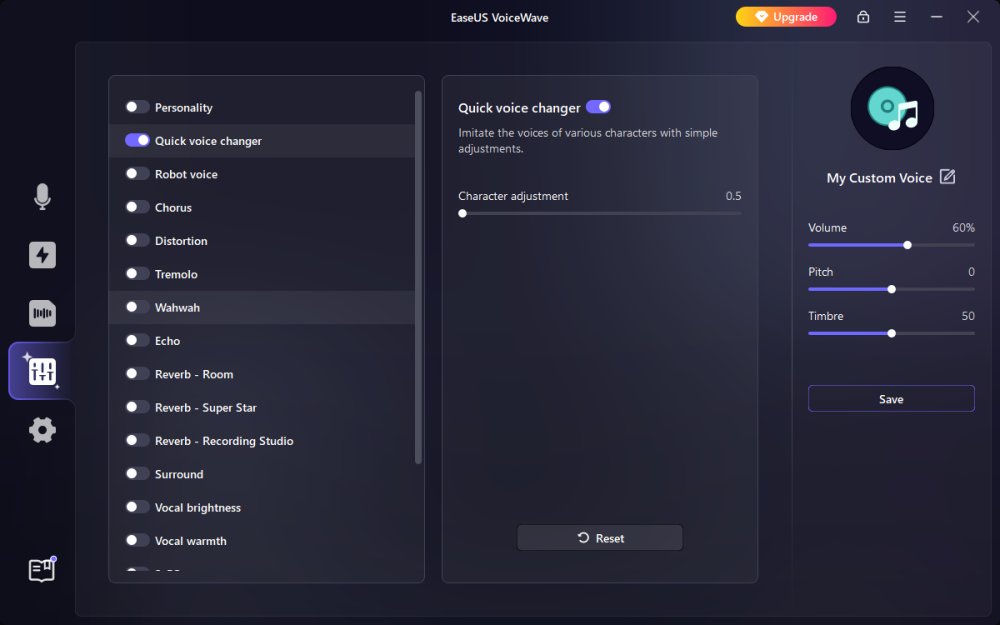Screen dimensions: 1000x625
Task: Toggle Reverb - Super Star effect
Action: 137,407
